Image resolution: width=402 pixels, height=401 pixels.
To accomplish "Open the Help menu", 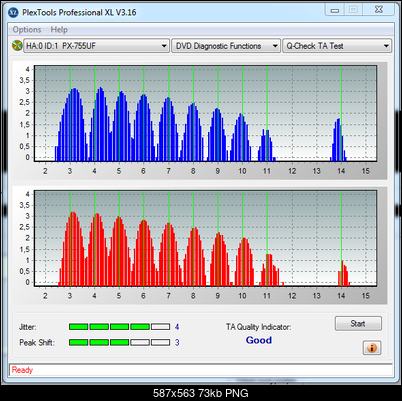I will (x=59, y=30).
